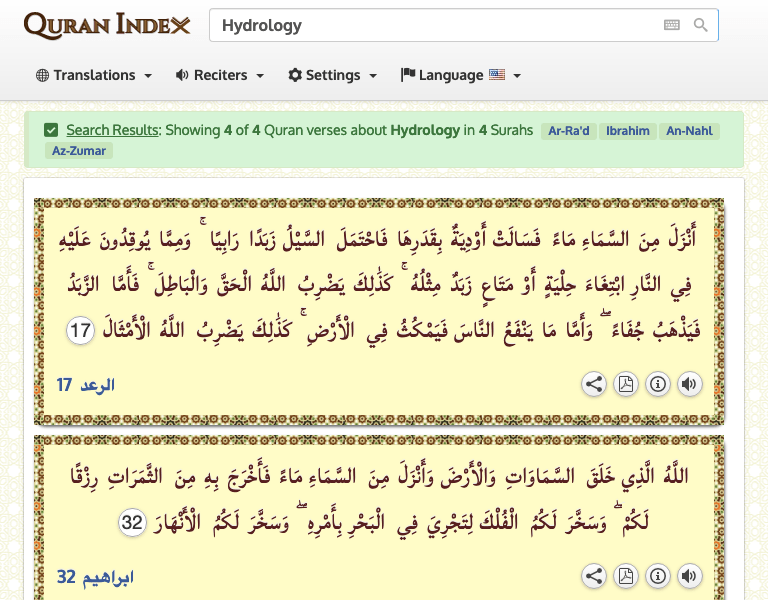The height and width of the screenshot is (600, 768).
Task: Click the Quran Index logo
Action: 106,25
